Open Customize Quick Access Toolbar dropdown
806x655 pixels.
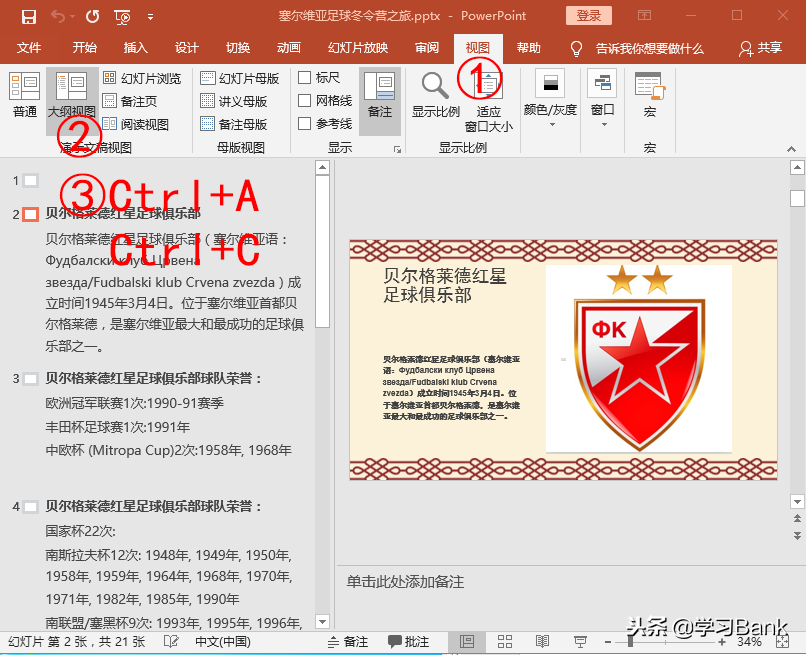[150, 17]
